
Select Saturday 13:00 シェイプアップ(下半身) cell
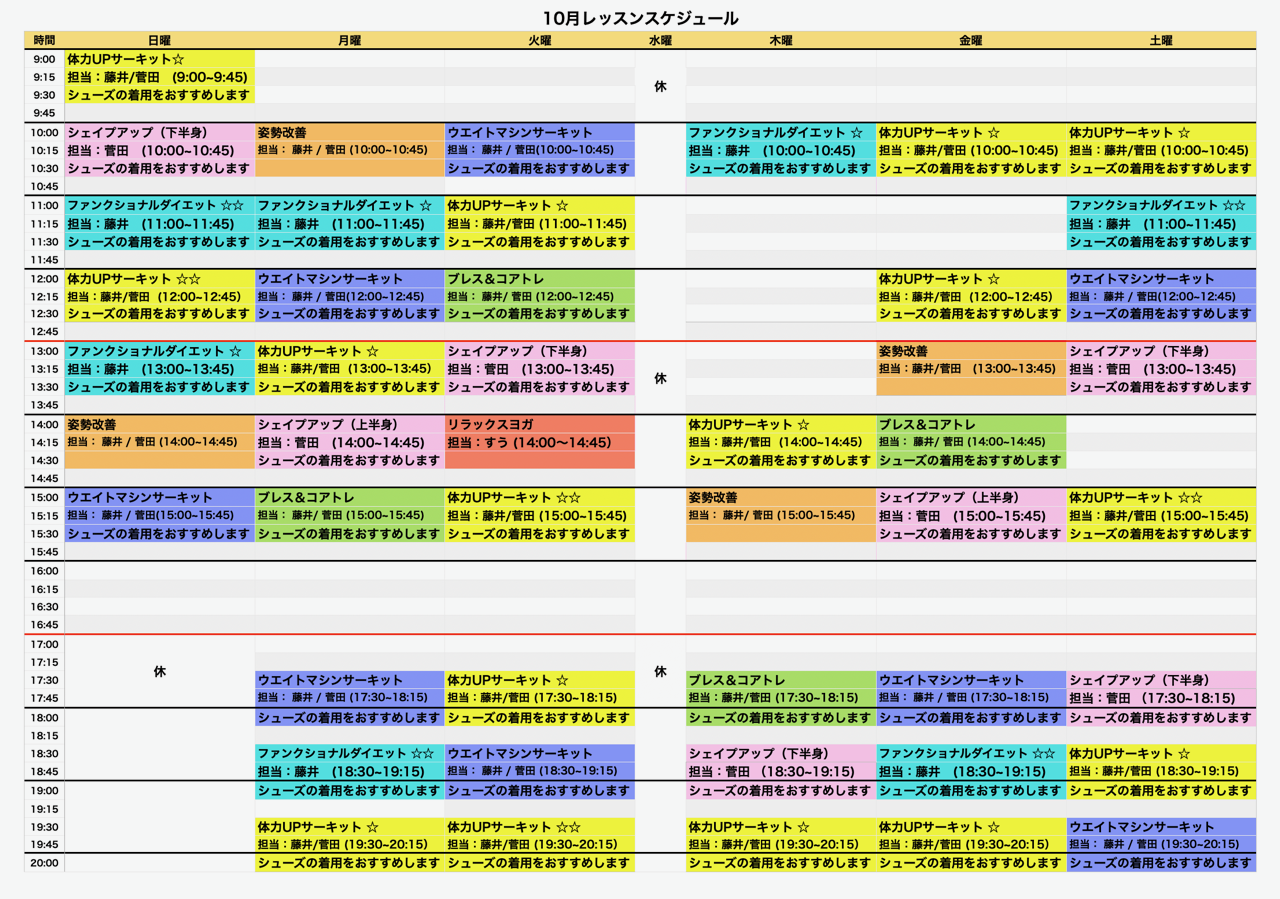point(1161,351)
